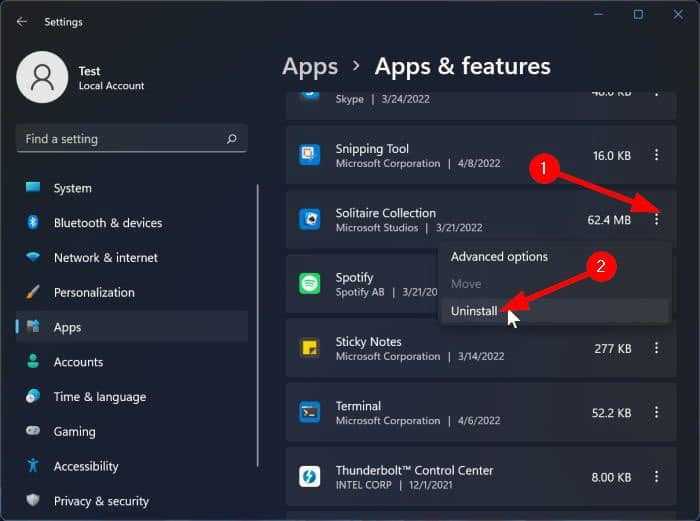The width and height of the screenshot is (700, 521).
Task: Click the Spotify app icon
Action: (x=309, y=283)
